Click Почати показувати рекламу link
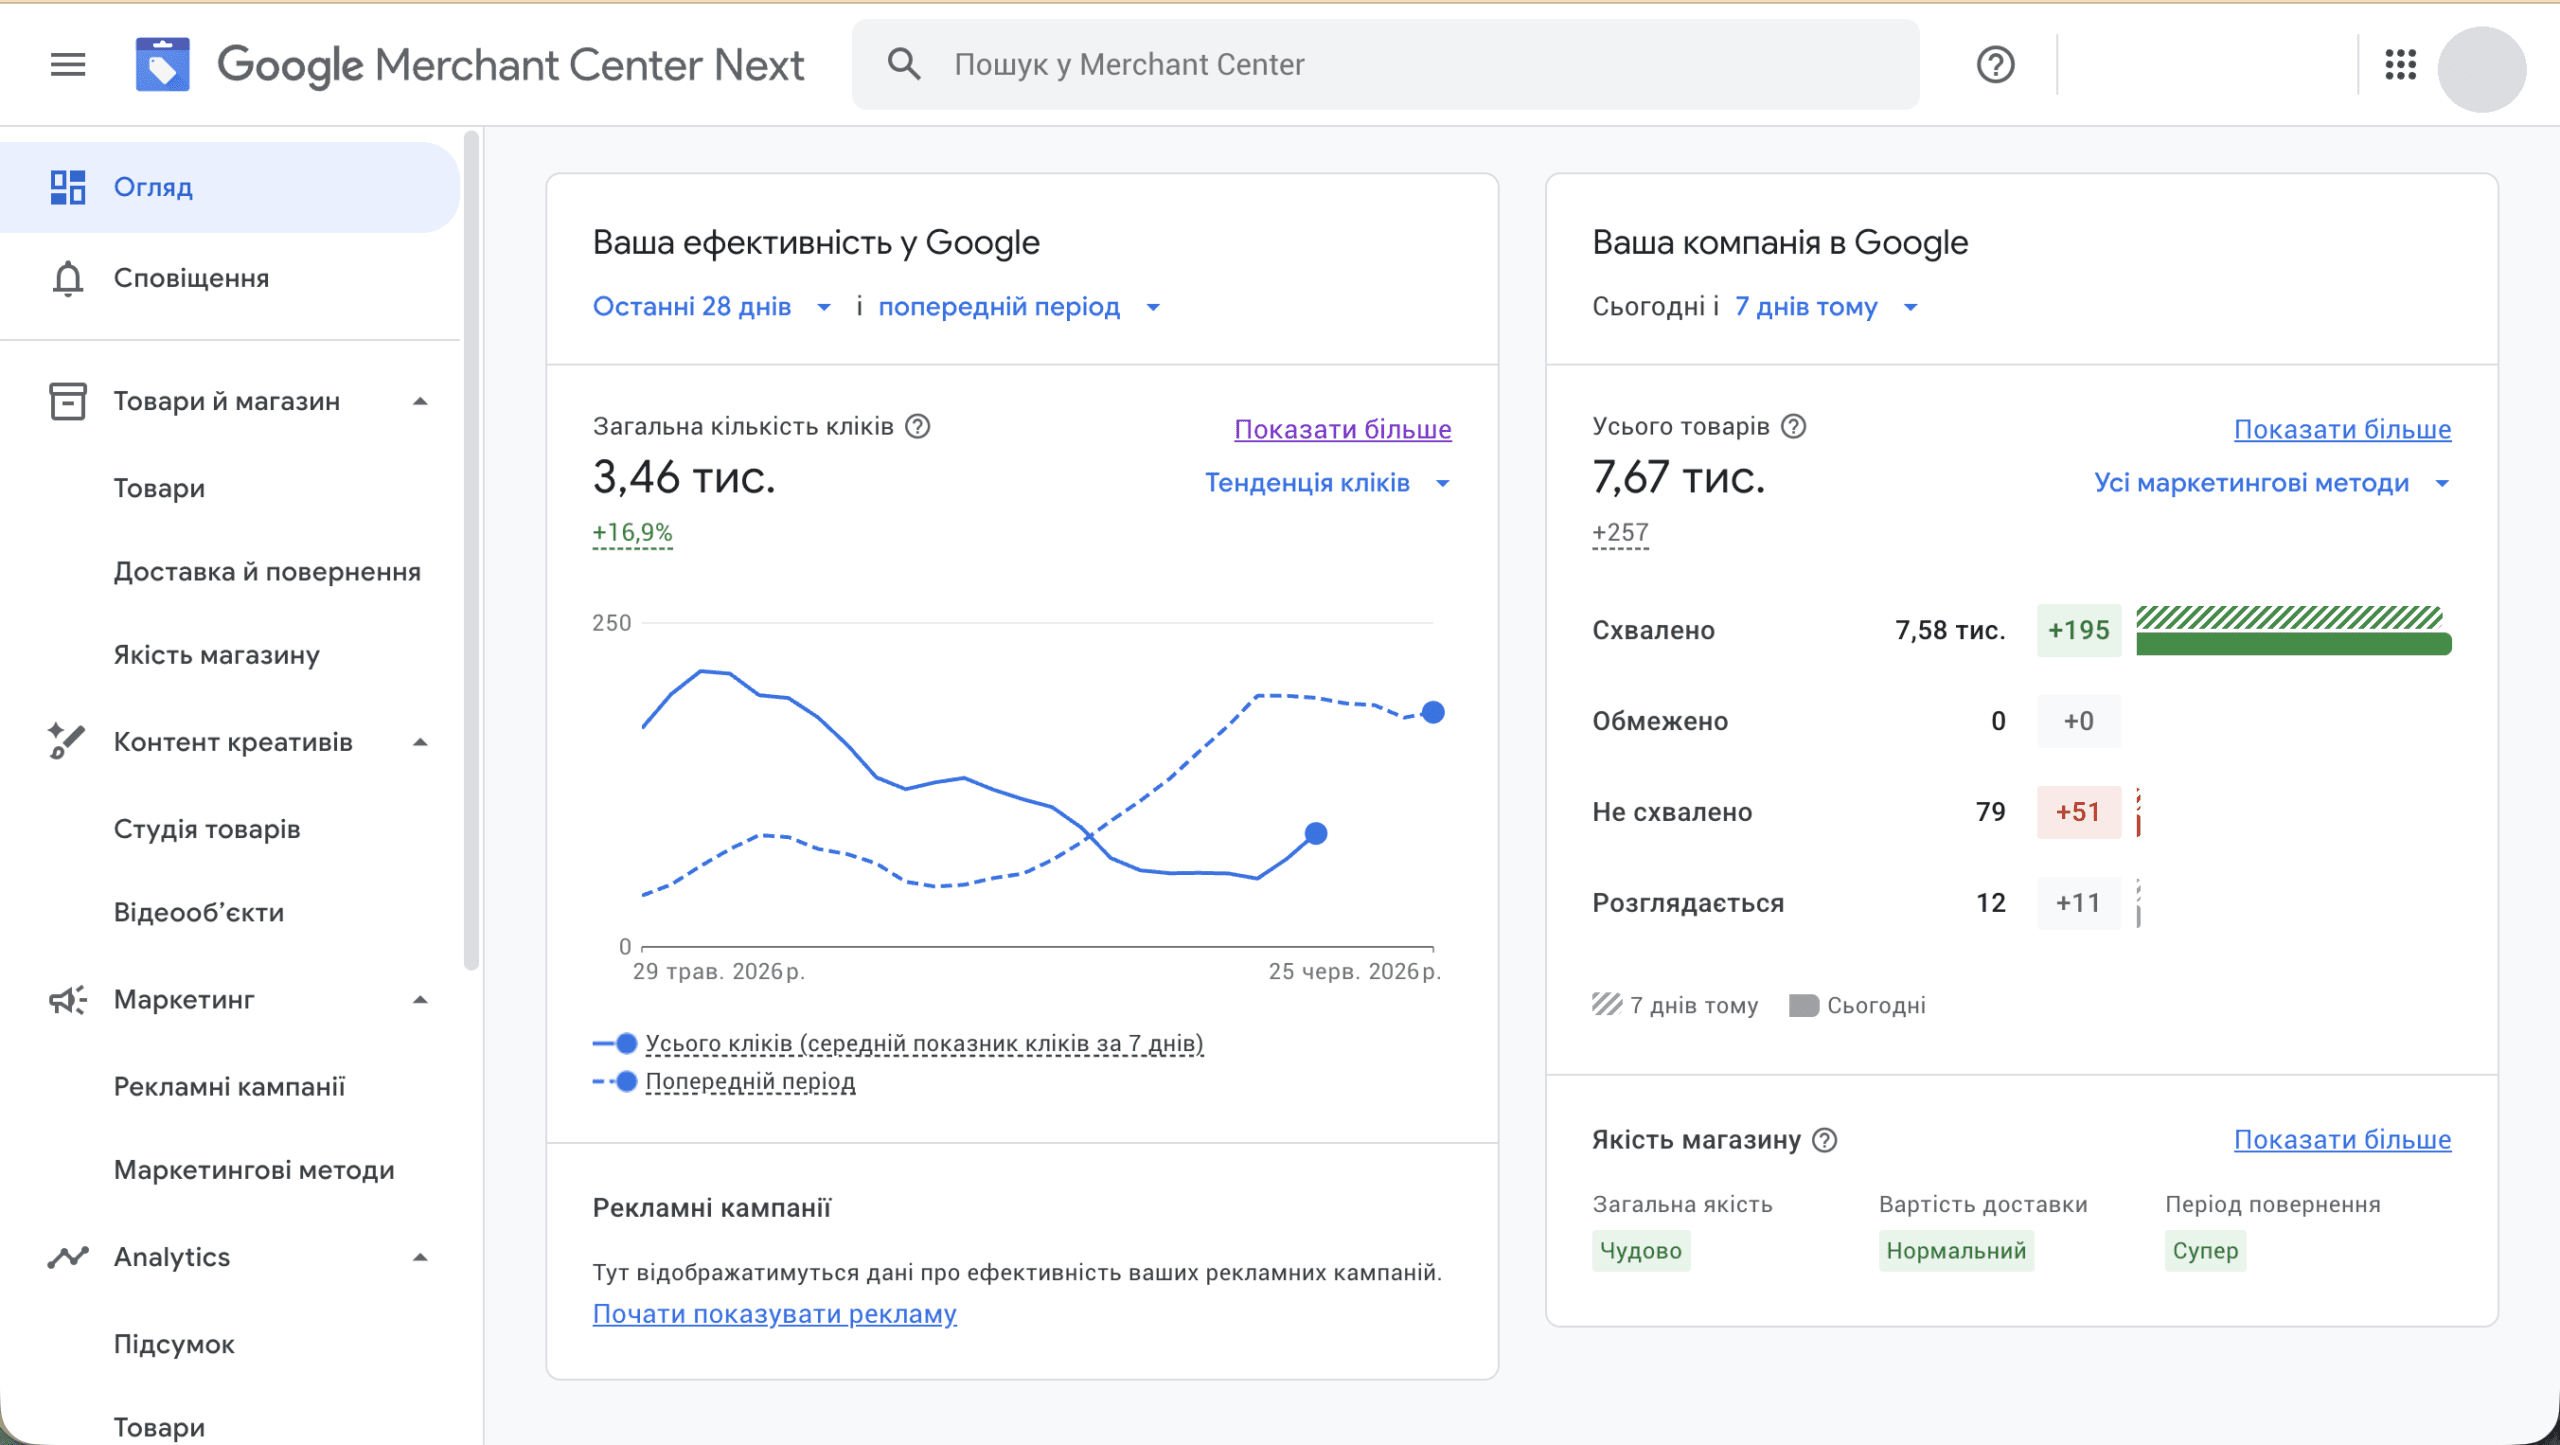Viewport: 2560px width, 1445px height. click(x=774, y=1314)
